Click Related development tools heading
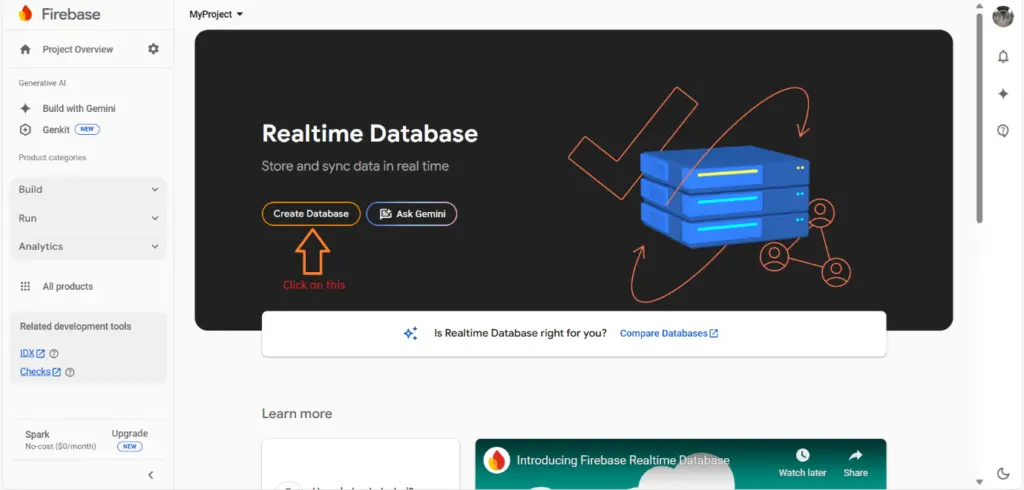This screenshot has height=490, width=1024. [75, 326]
